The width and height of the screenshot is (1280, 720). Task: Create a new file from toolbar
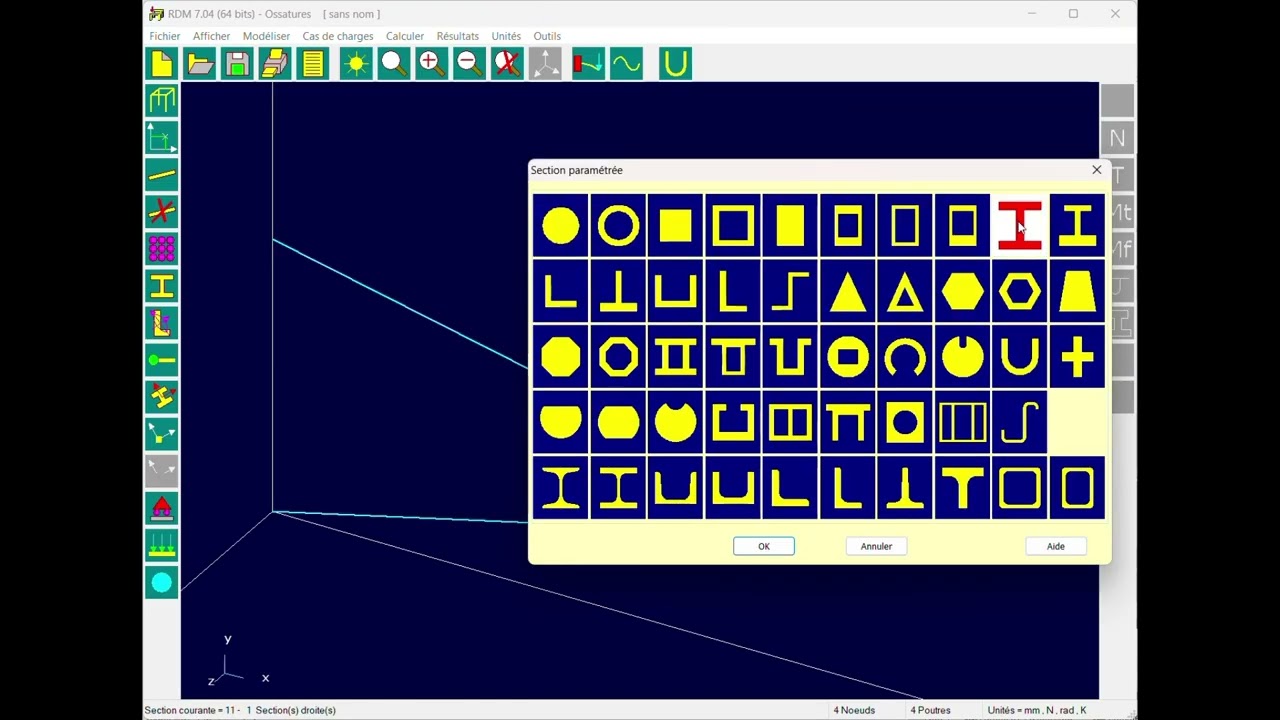pos(162,64)
